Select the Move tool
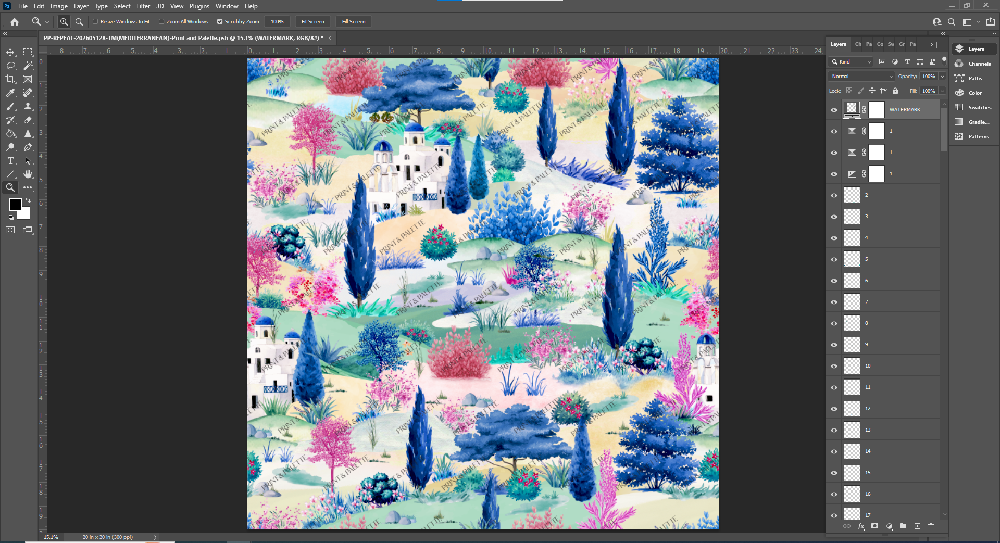This screenshot has height=543, width=1000. click(10, 52)
